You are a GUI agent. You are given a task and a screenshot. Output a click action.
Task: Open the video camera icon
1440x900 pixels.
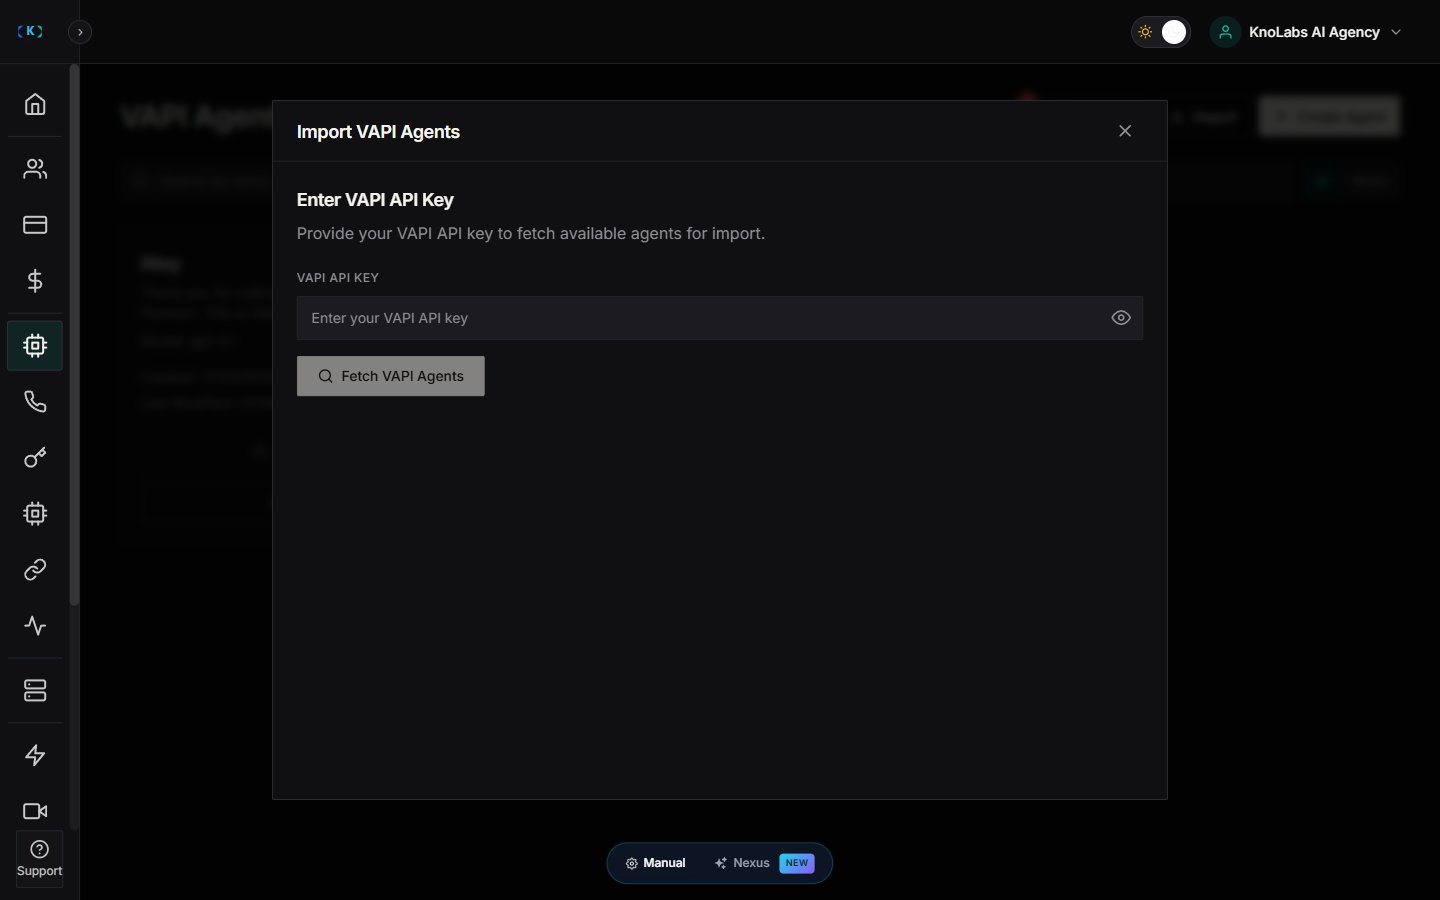(35, 811)
